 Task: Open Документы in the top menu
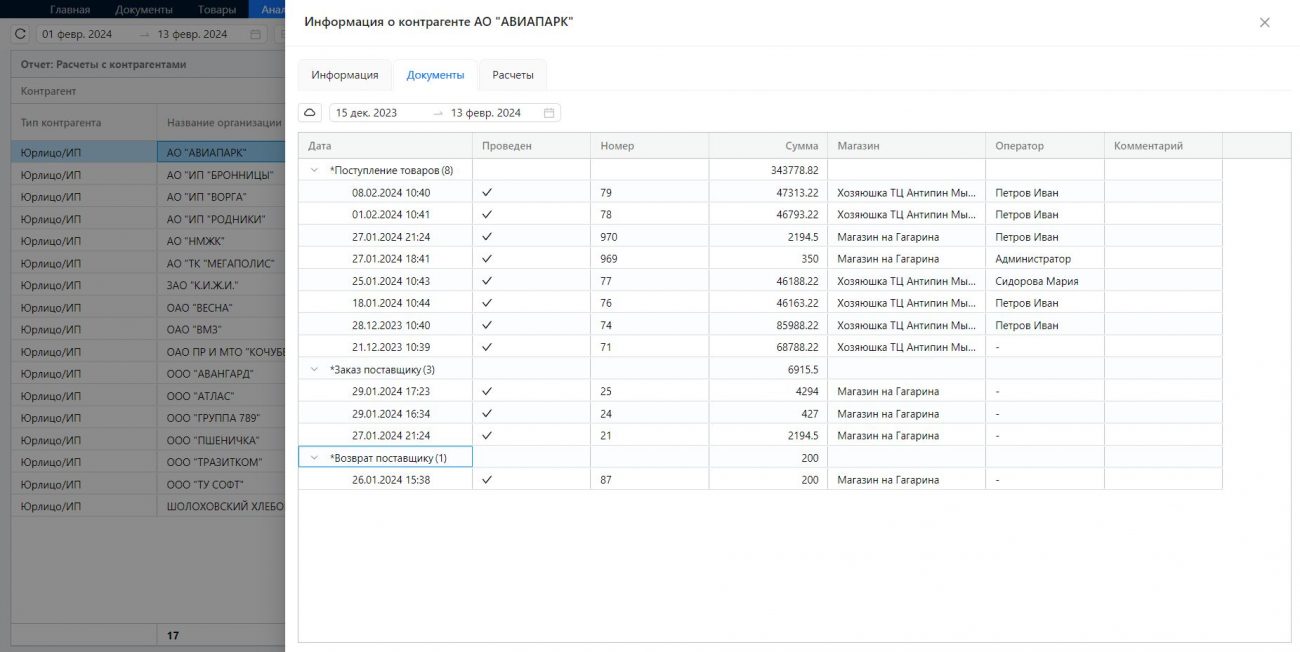[143, 9]
